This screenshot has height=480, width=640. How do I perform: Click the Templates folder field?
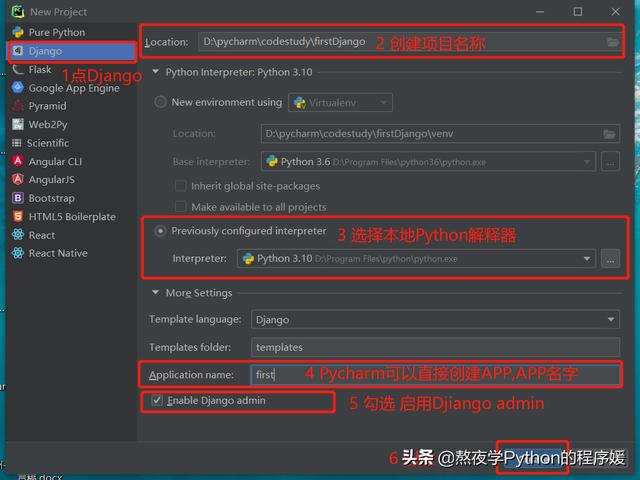[435, 347]
